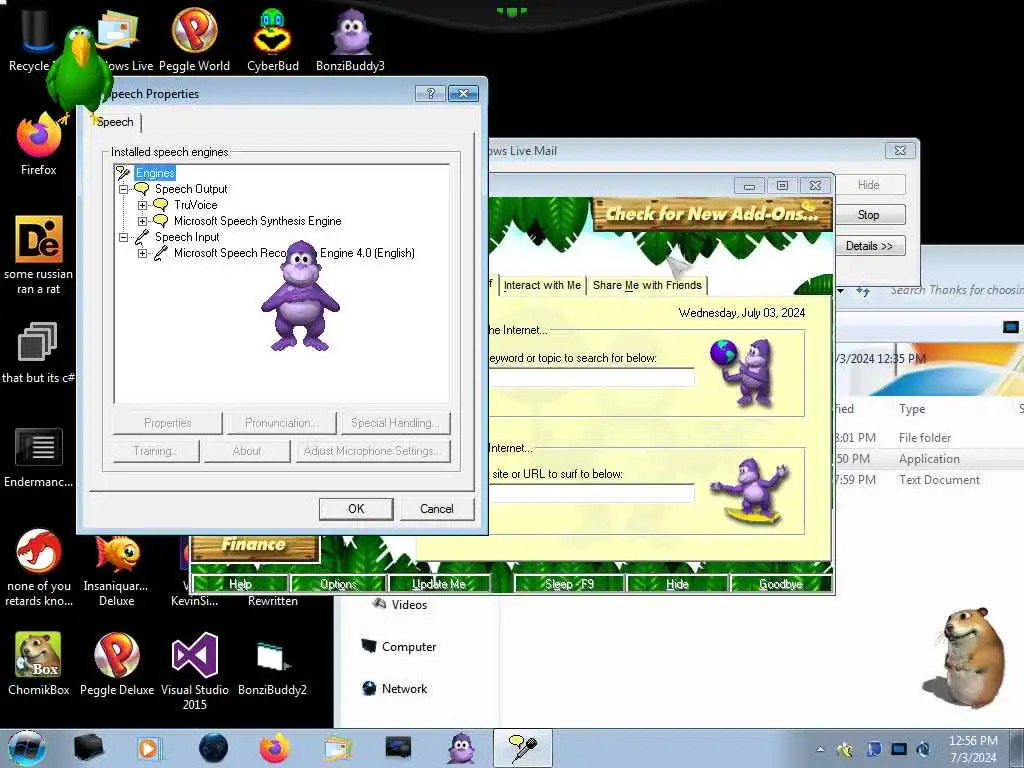Select Speech Input in the tree
The width and height of the screenshot is (1024, 768).
[187, 237]
